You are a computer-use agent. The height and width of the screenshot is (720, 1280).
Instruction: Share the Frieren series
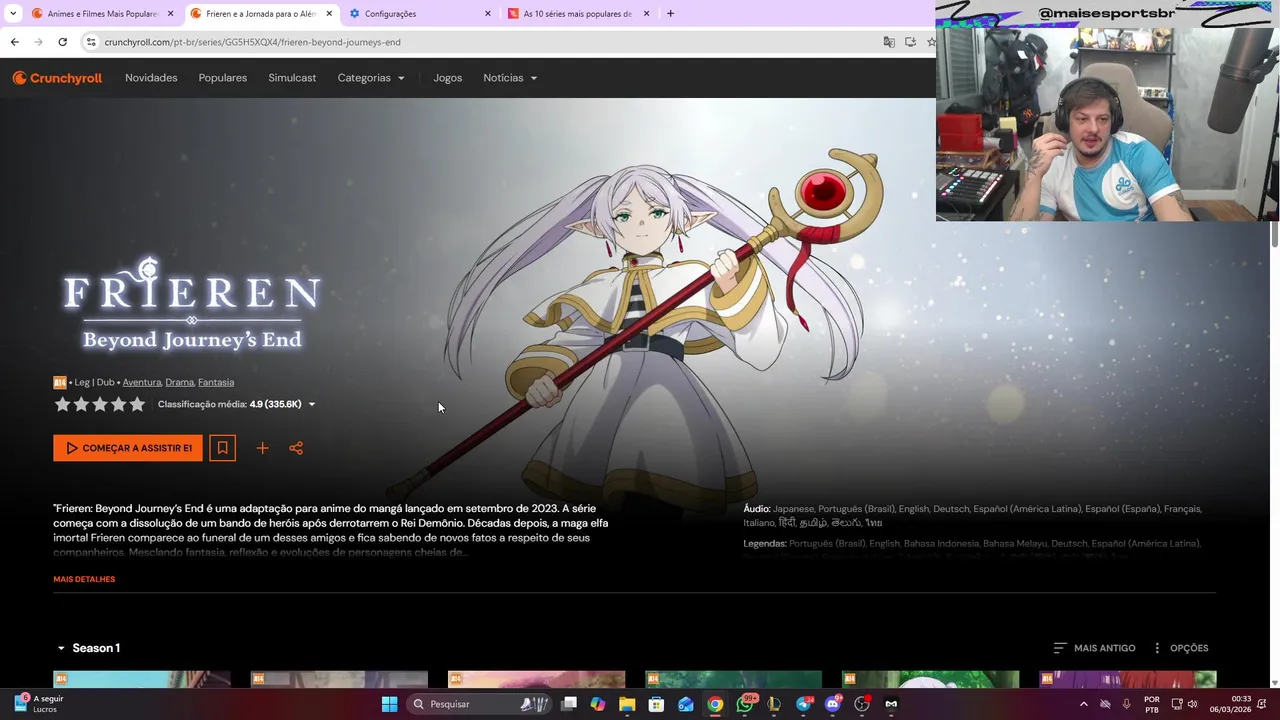coord(296,448)
